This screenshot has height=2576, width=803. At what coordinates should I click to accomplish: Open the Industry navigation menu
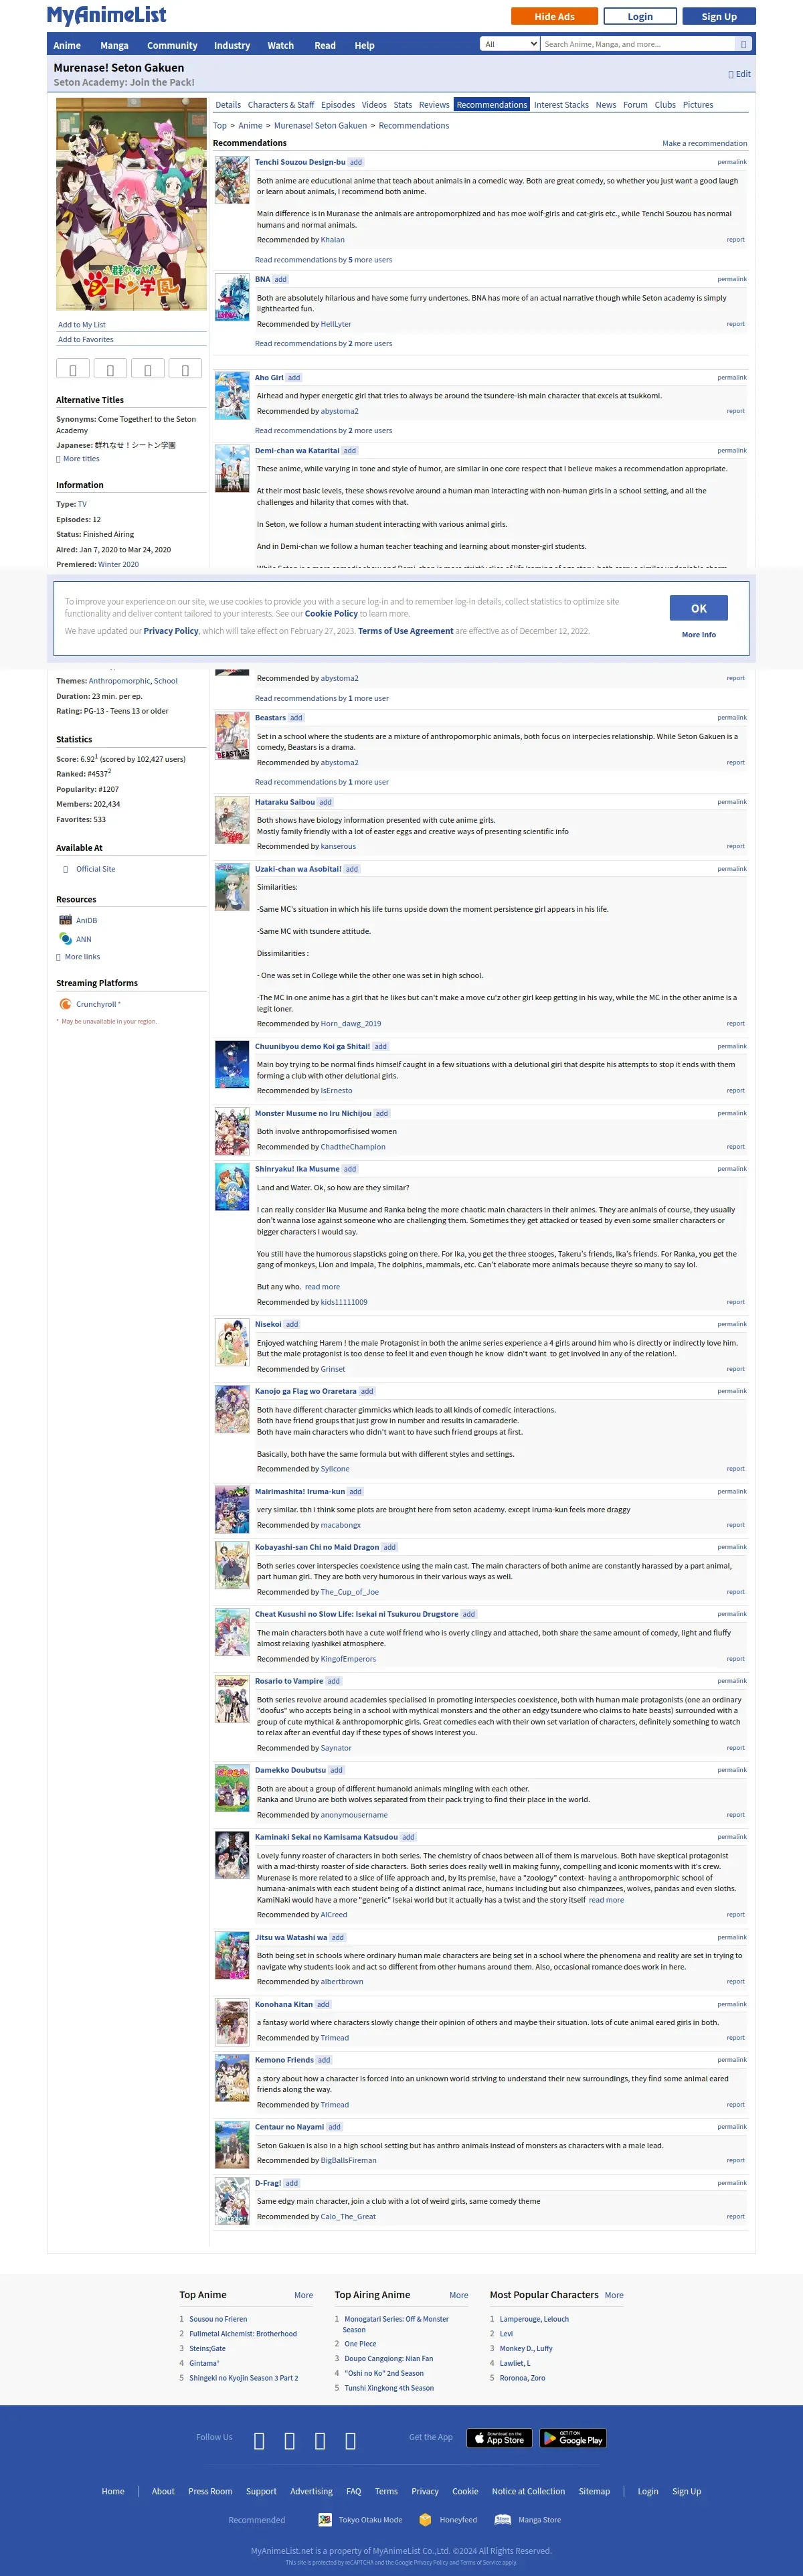point(232,45)
